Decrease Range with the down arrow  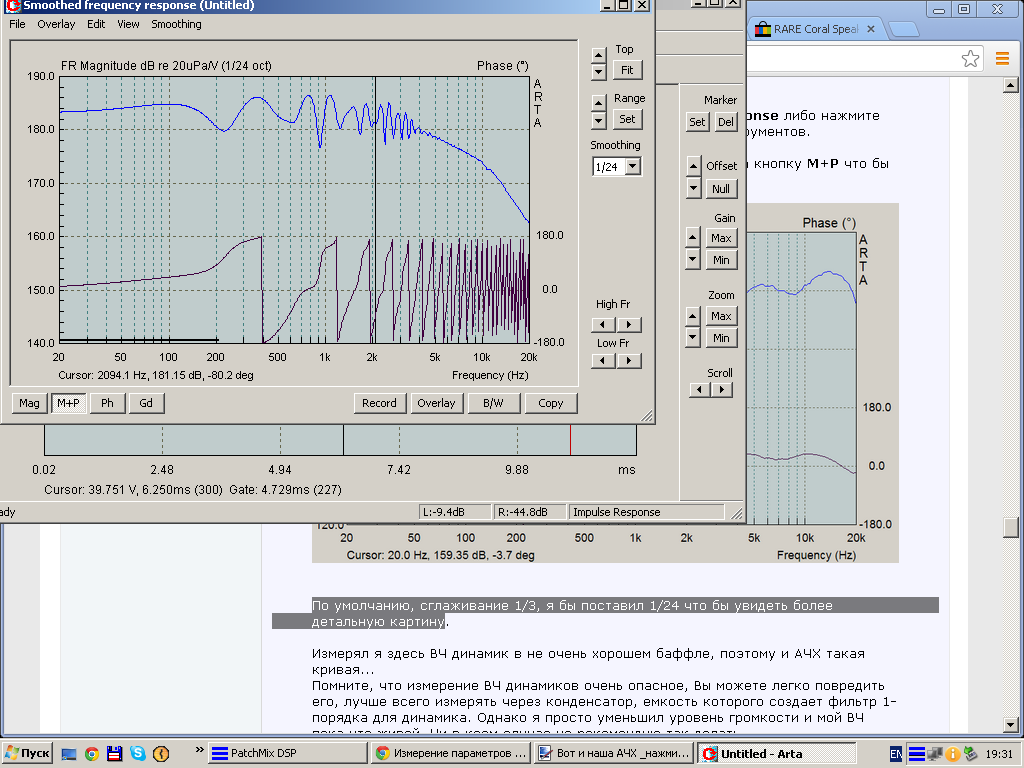click(598, 121)
